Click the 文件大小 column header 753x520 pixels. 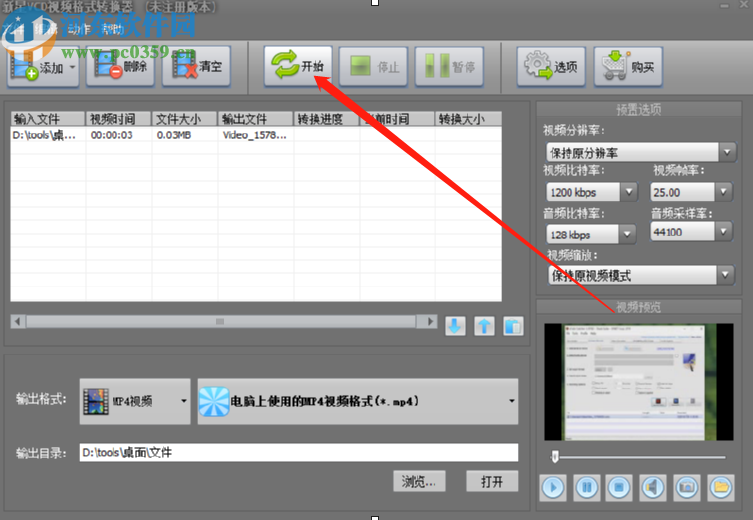click(185, 119)
